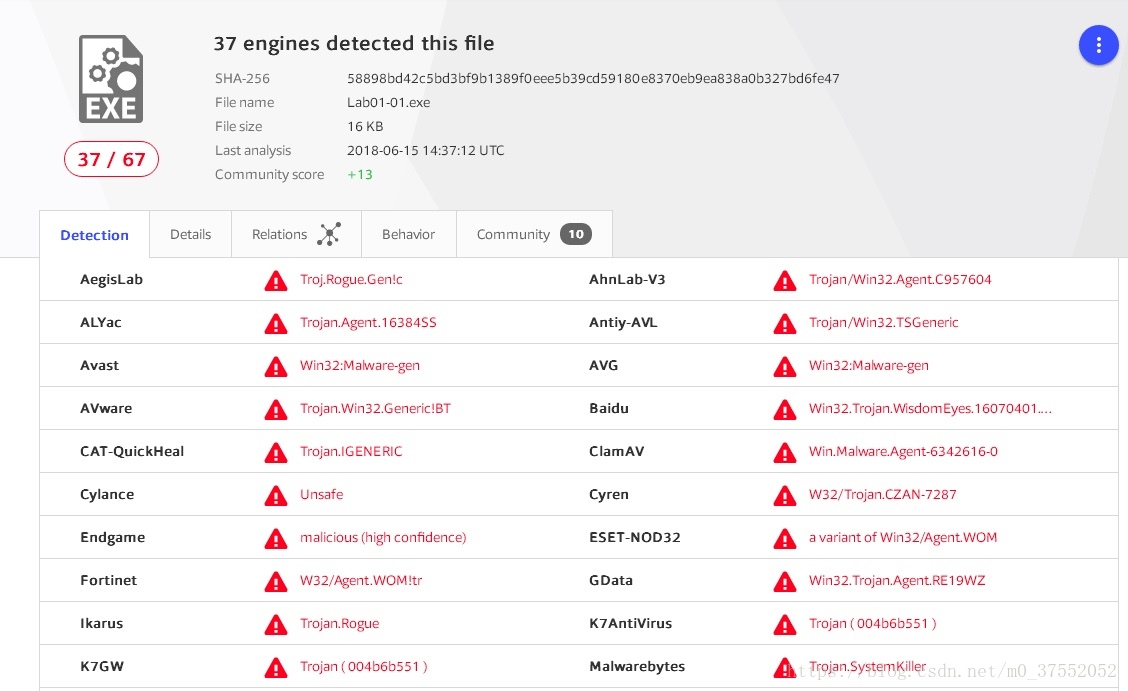Click the warning icon for AVG

785,367
